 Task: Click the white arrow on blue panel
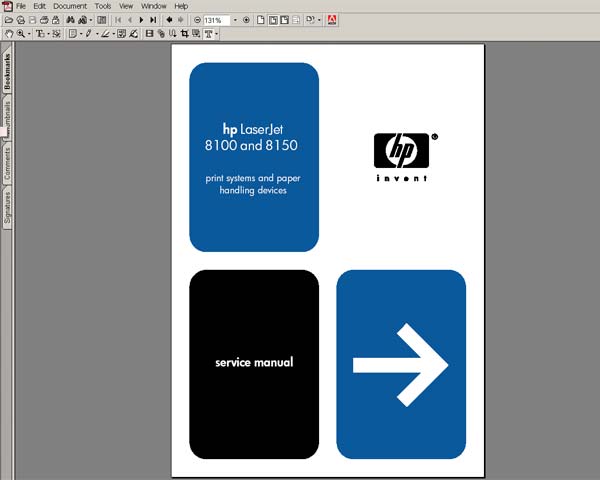(400, 365)
